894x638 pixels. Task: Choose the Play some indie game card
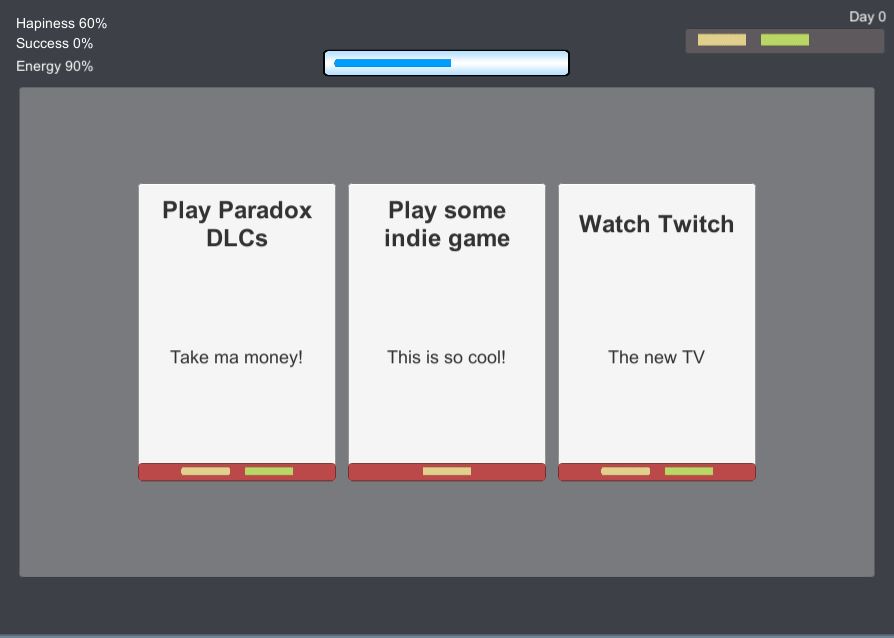click(x=446, y=332)
